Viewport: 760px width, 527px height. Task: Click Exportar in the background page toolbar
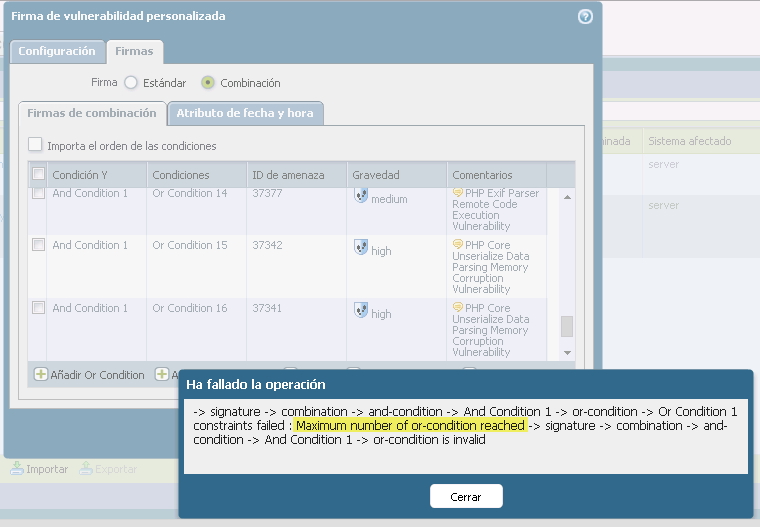tap(109, 469)
